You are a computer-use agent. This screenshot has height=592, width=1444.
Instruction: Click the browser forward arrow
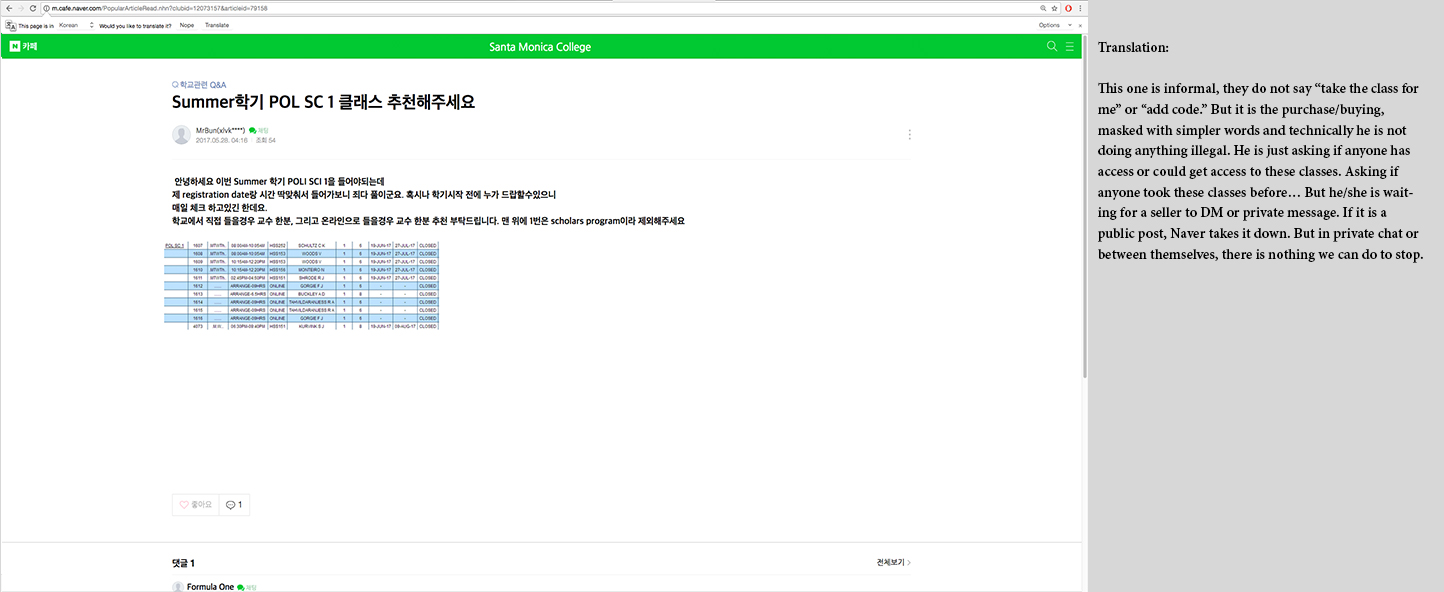21,8
